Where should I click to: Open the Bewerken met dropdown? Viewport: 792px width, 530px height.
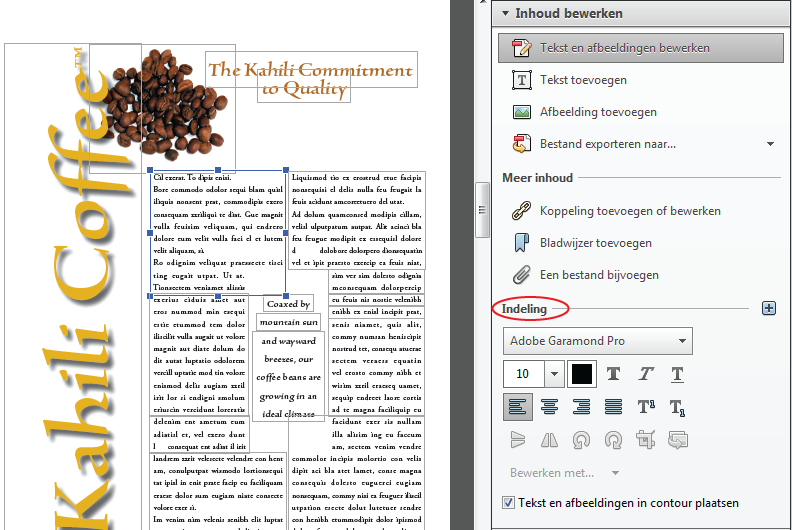point(564,473)
